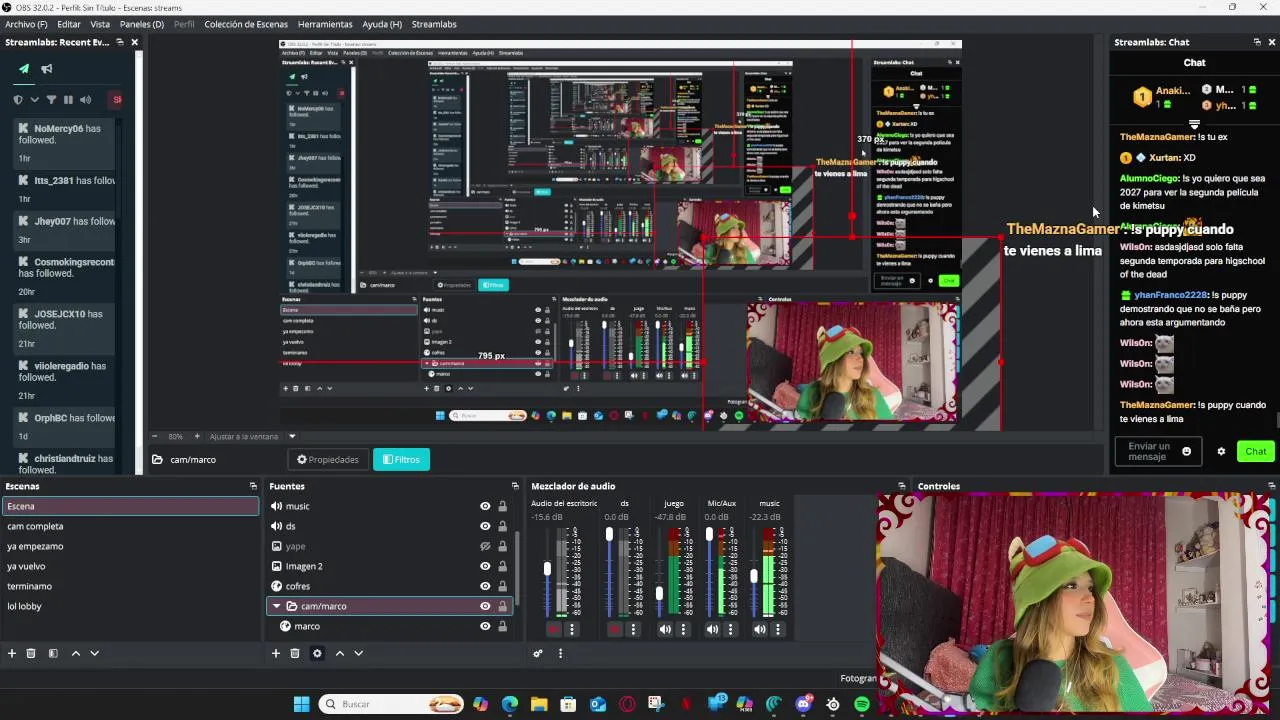
Task: Open the megaphone tab in Recent Events
Action: click(47, 69)
